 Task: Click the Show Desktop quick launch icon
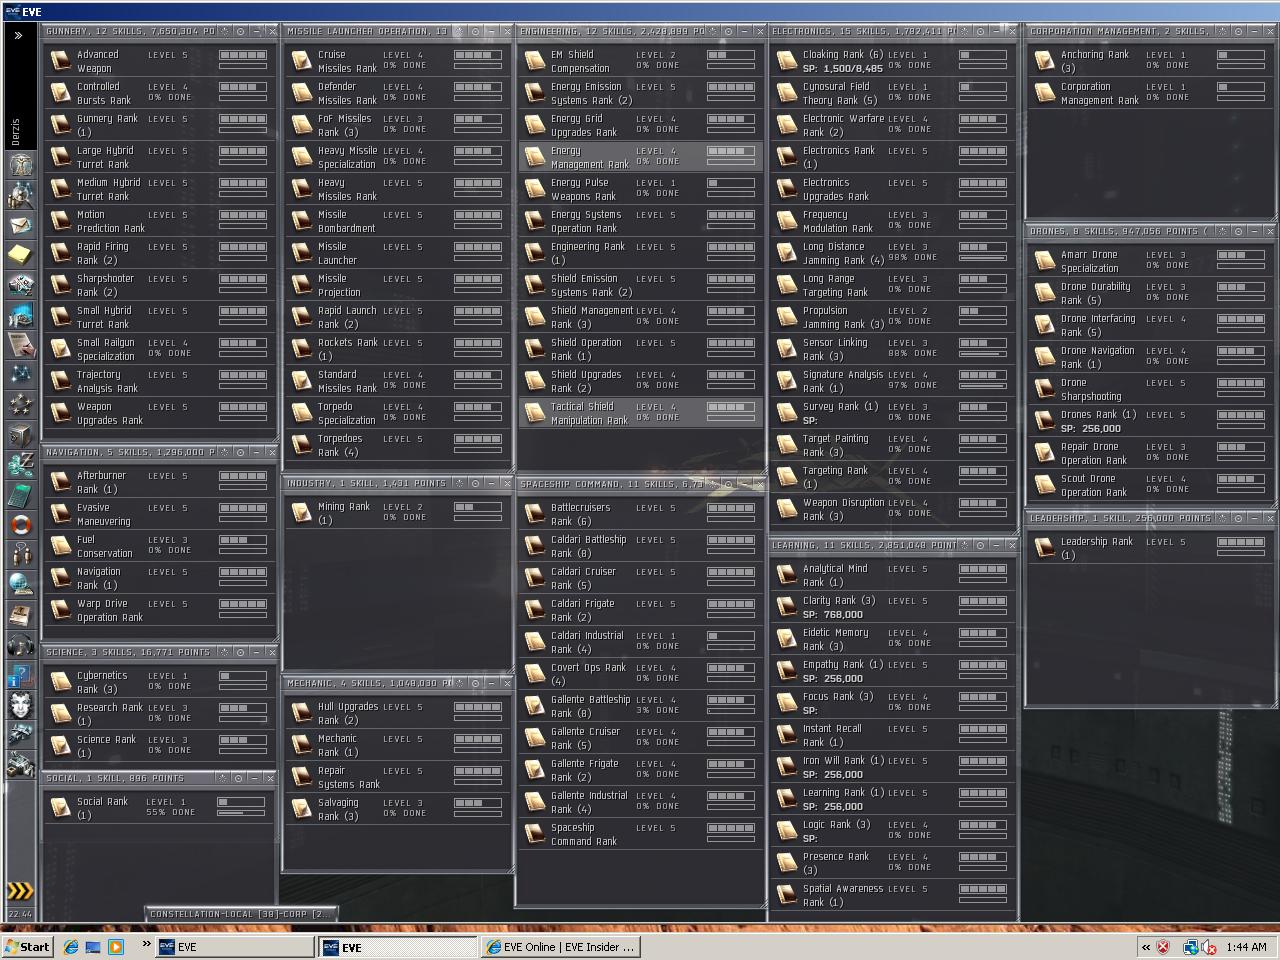coord(93,947)
